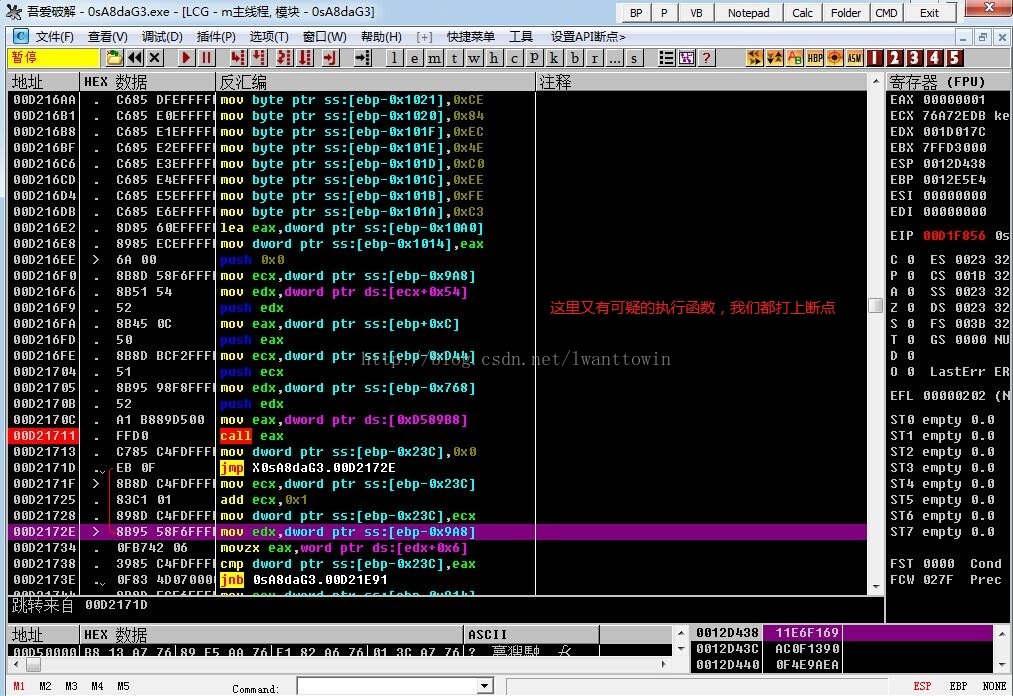Click the Open file toolbar icon
1013x696 pixels.
pos(114,58)
